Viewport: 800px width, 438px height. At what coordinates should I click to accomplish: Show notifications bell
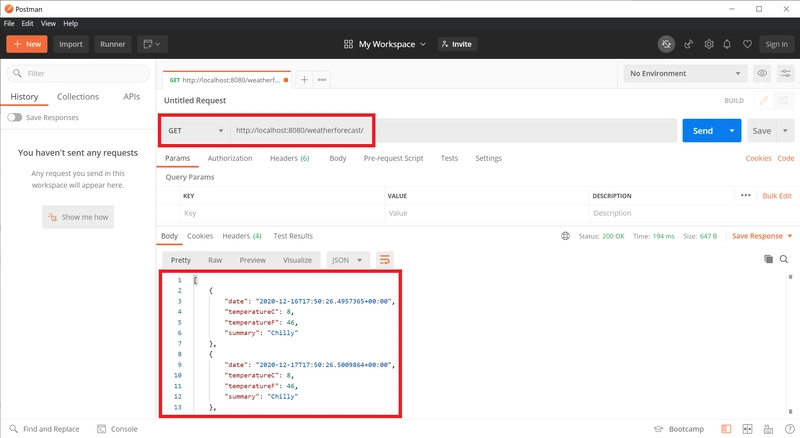click(727, 44)
